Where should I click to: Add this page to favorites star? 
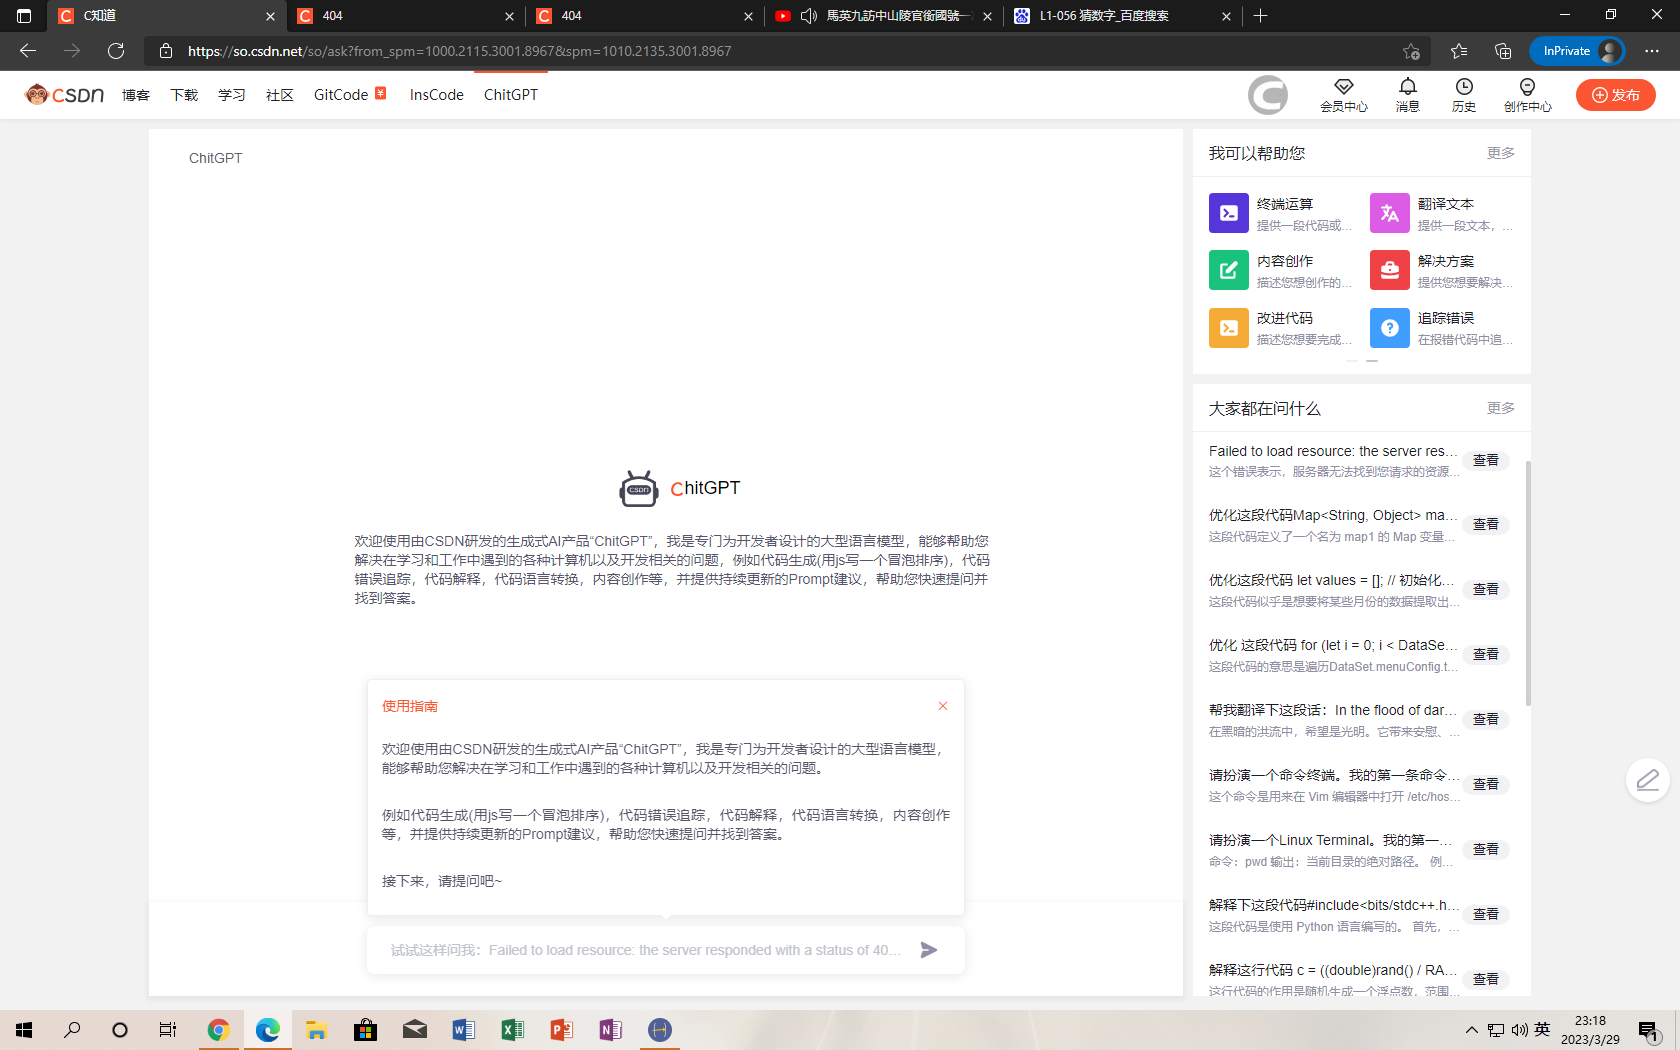1411,51
